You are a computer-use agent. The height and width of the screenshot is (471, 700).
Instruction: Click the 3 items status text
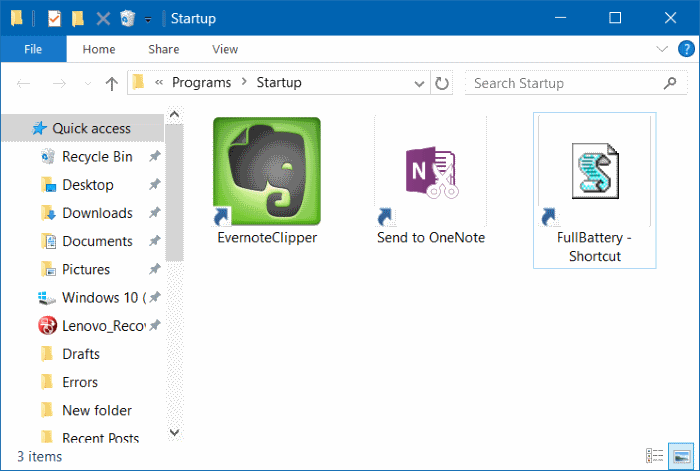(x=39, y=457)
